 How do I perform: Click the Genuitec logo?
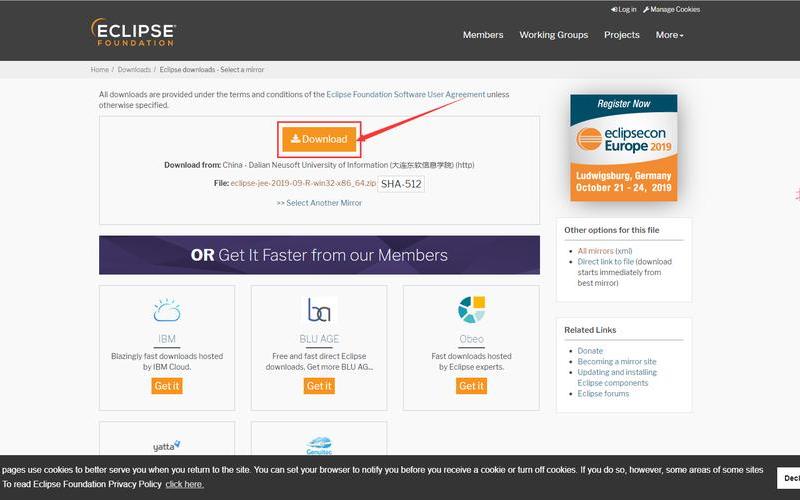319,445
